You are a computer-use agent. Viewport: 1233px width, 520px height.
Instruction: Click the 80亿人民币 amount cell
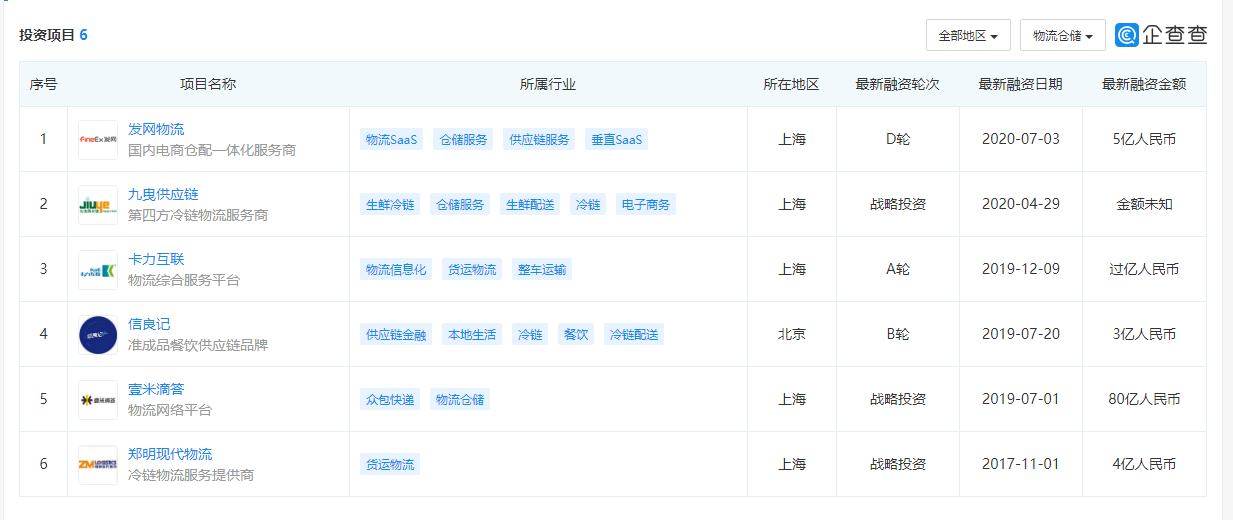click(x=1144, y=399)
